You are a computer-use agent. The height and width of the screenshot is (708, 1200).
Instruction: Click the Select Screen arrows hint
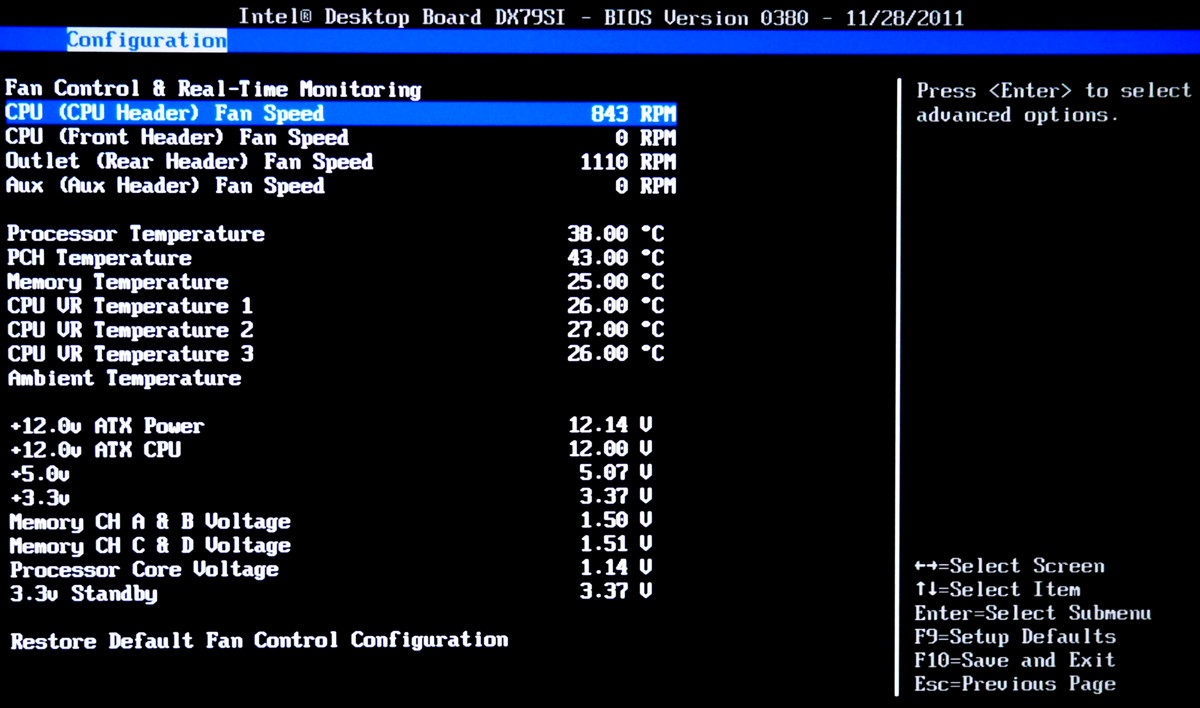pos(1009,566)
